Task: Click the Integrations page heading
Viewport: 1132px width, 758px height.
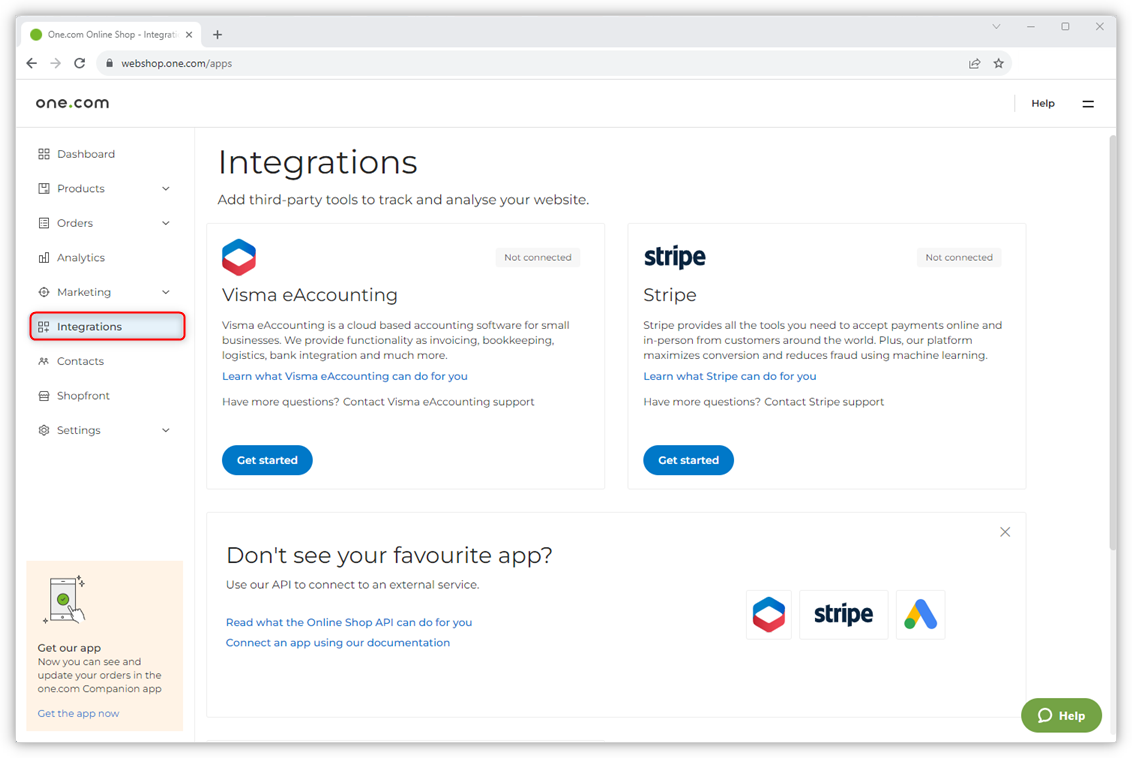Action: (318, 162)
